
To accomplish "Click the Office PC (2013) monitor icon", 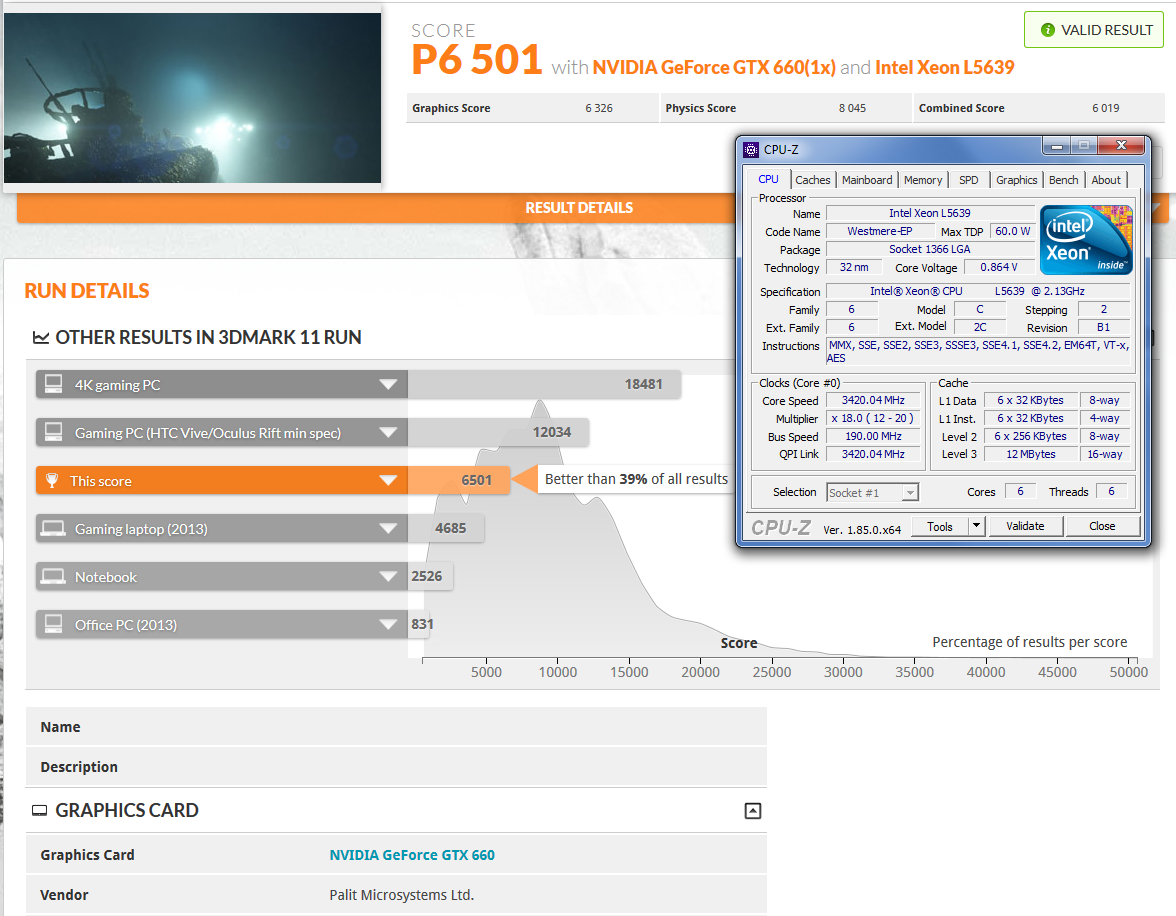I will [x=53, y=624].
